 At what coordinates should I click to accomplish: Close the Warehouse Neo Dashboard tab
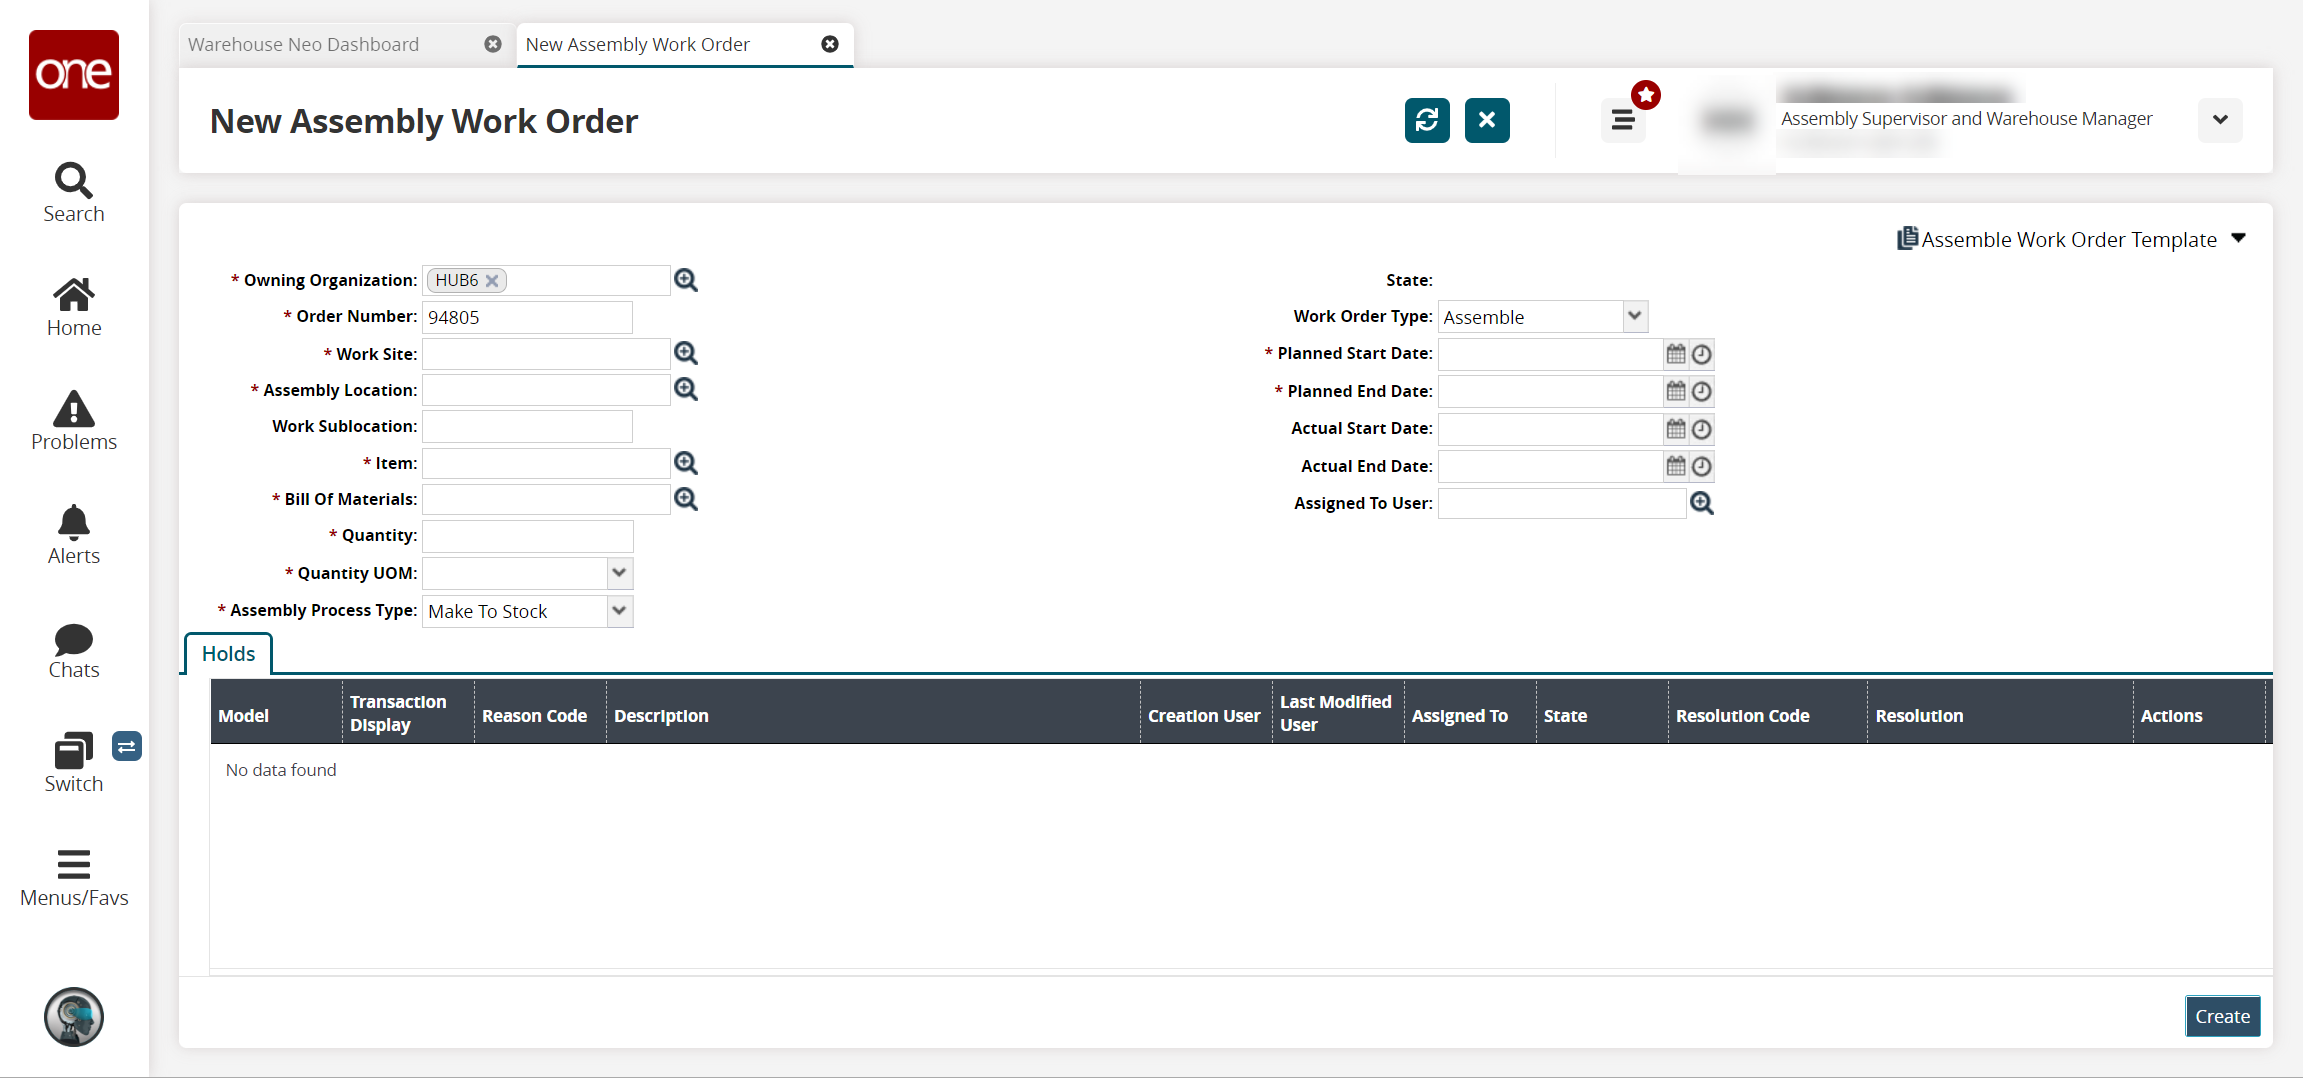[493, 44]
